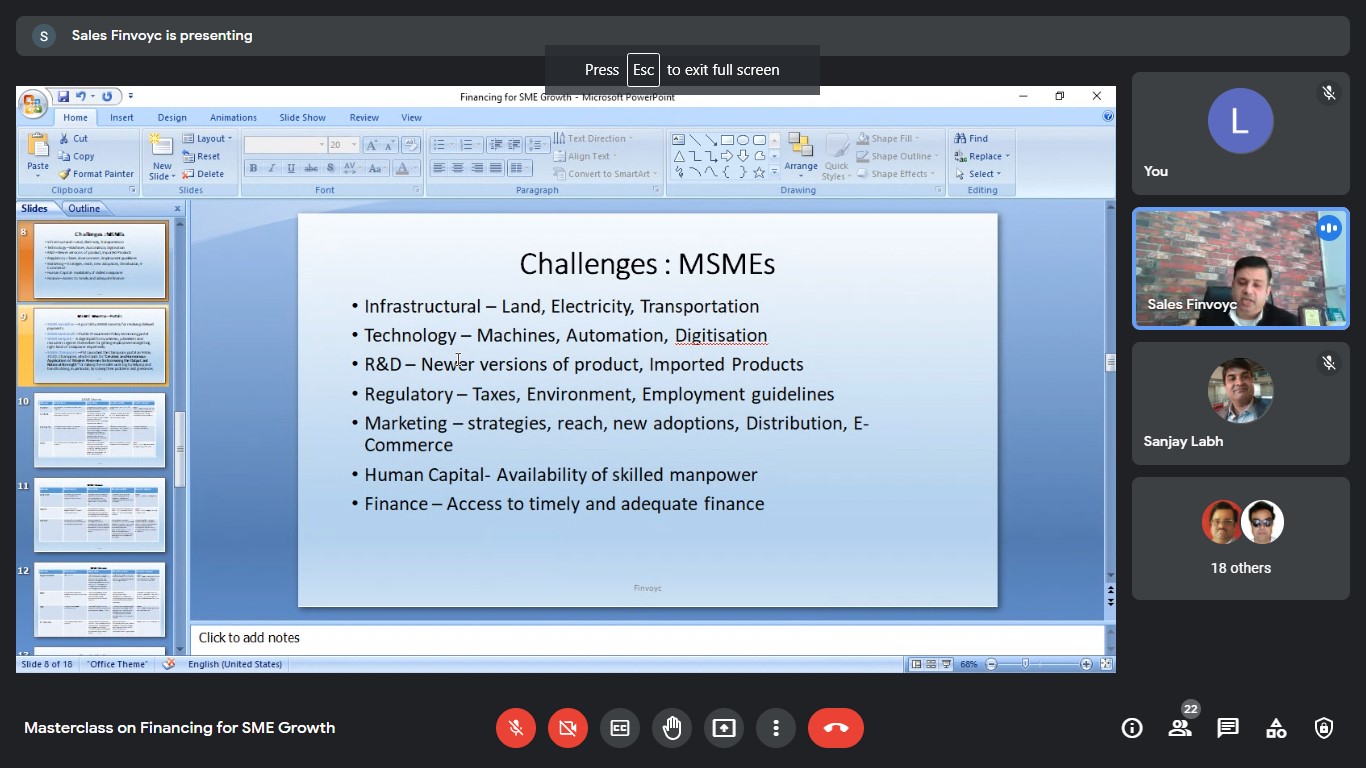
Task: Expand the Customize Quick Access Toolbar arrow
Action: coord(130,96)
